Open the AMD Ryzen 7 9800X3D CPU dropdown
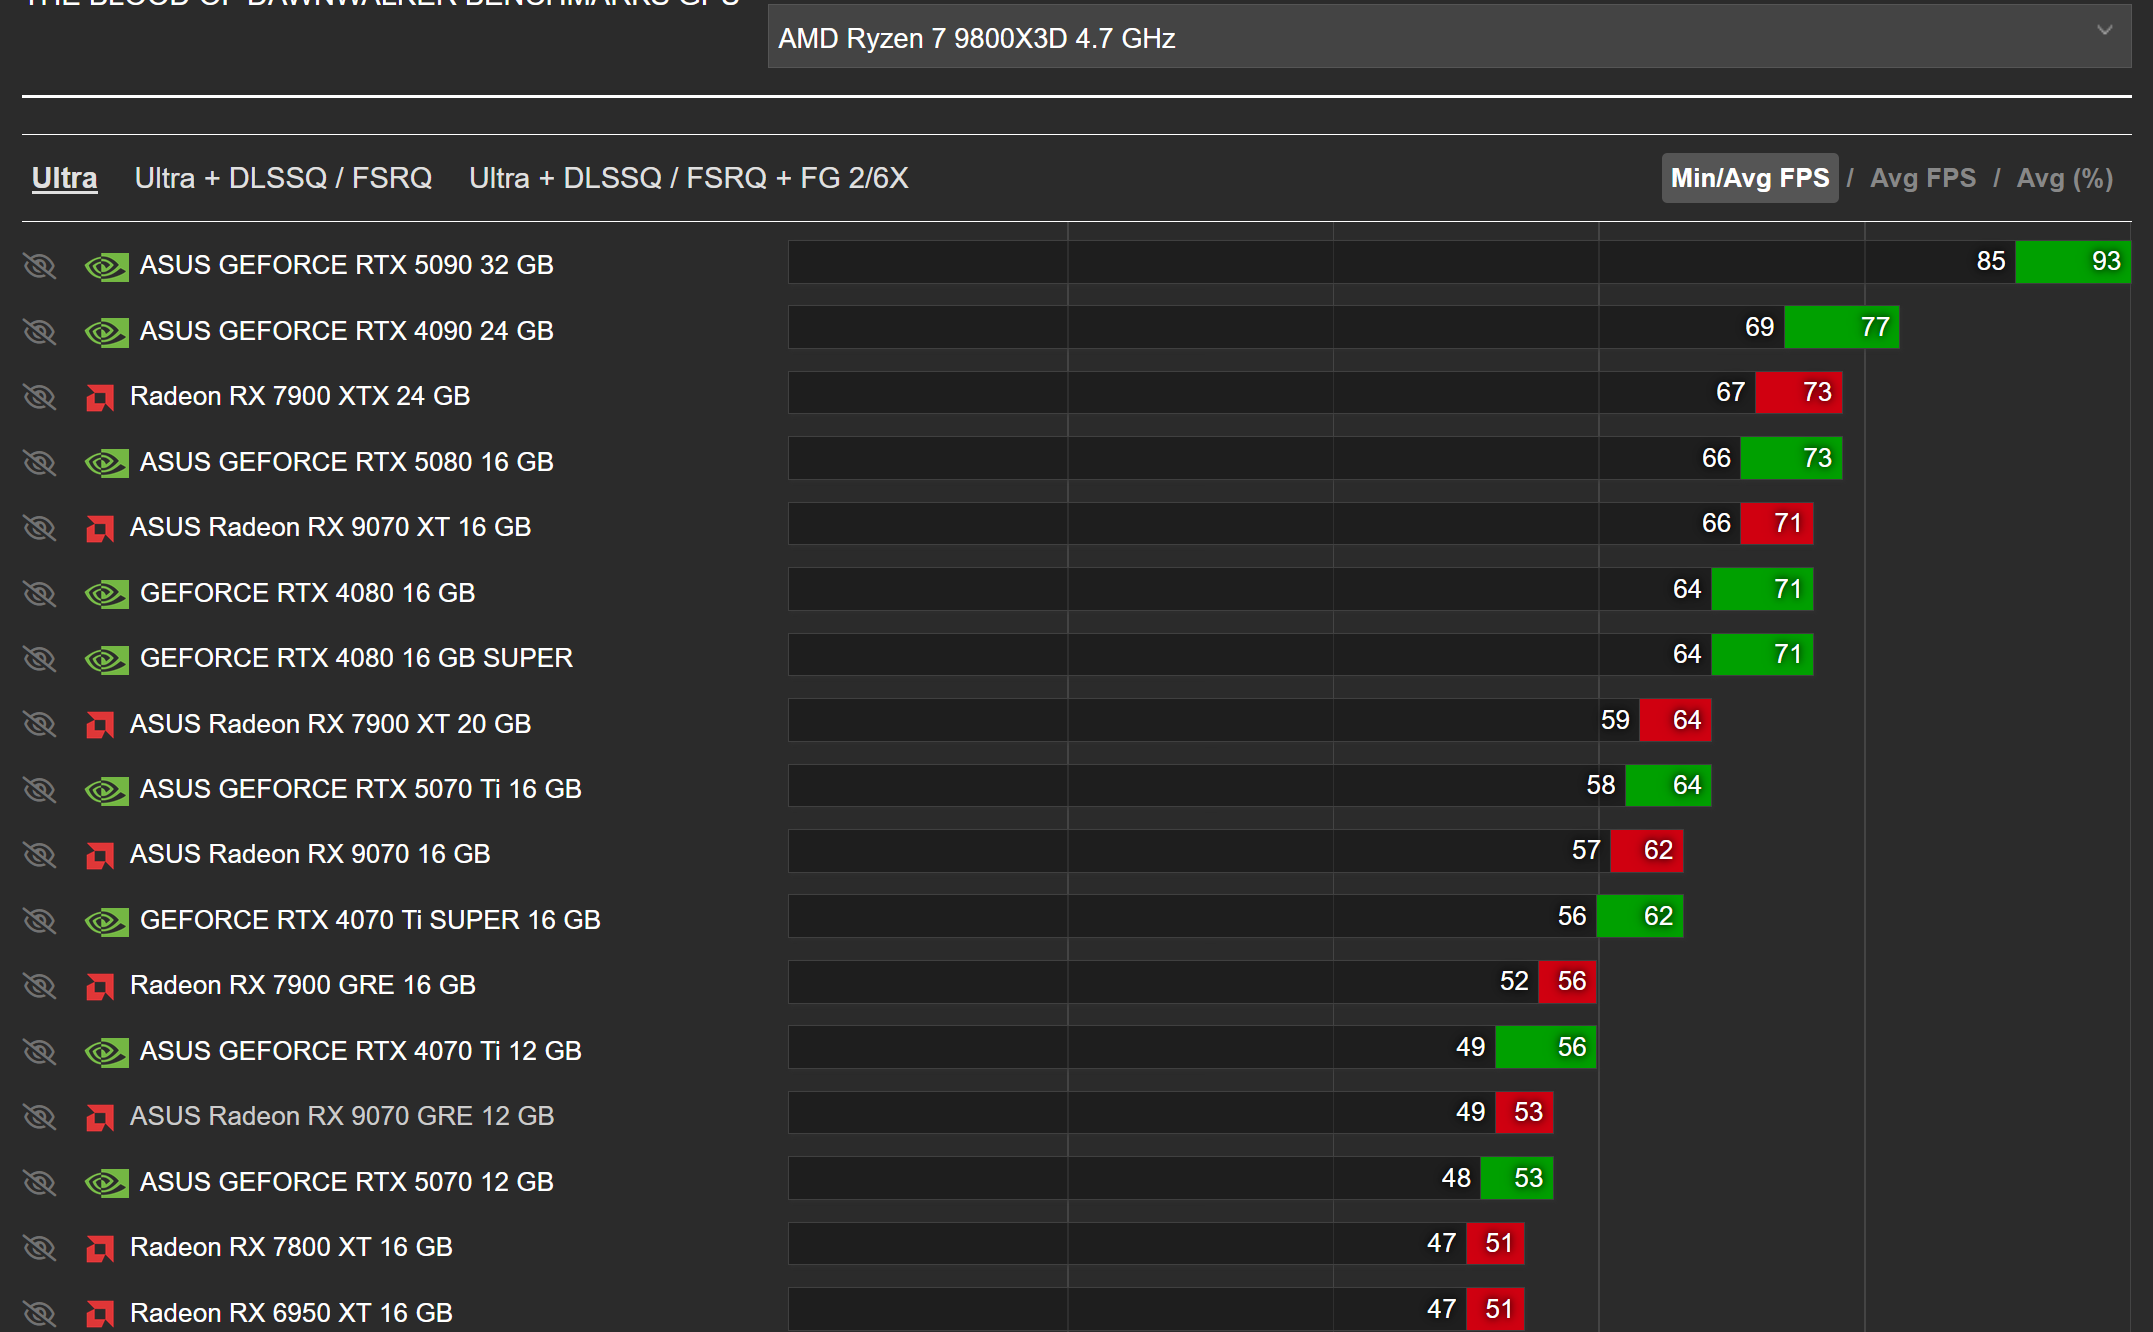2153x1332 pixels. pos(1449,37)
